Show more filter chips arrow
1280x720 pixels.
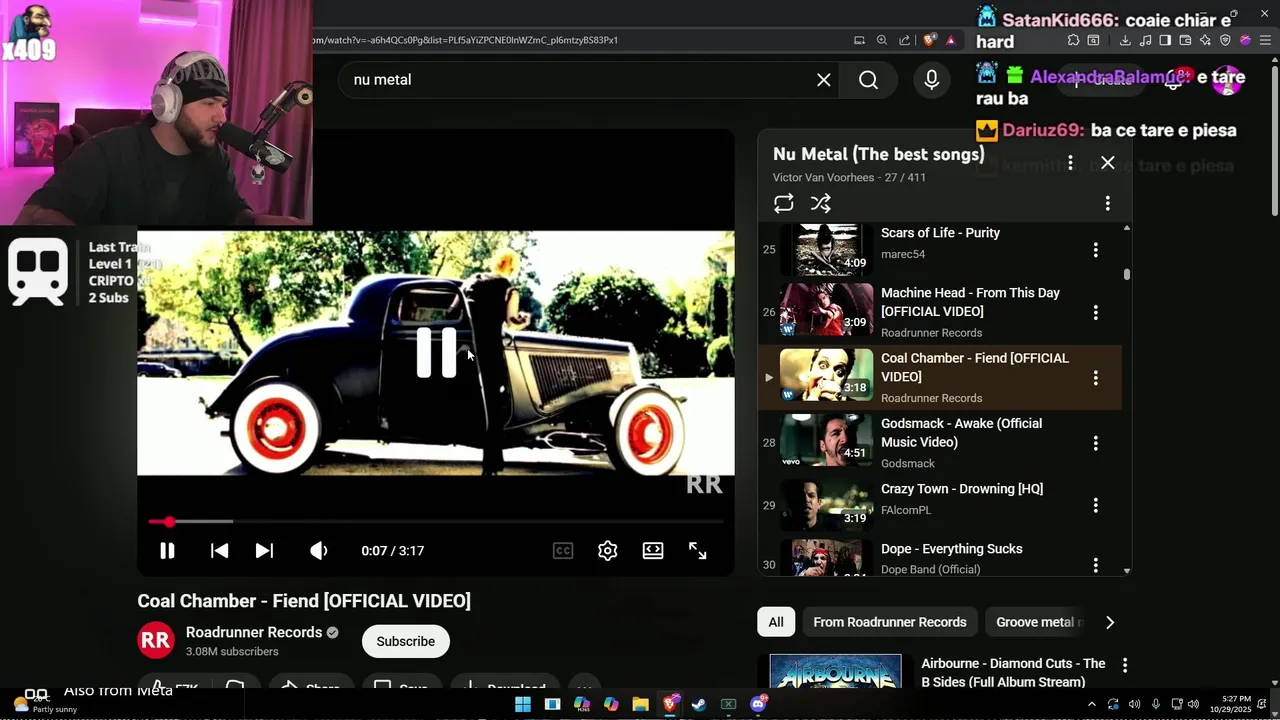pos(1109,622)
